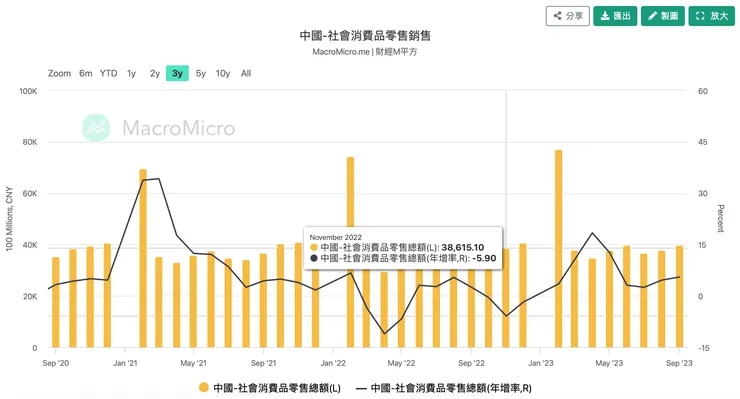Click the orange legend dot for bar series

point(203,388)
